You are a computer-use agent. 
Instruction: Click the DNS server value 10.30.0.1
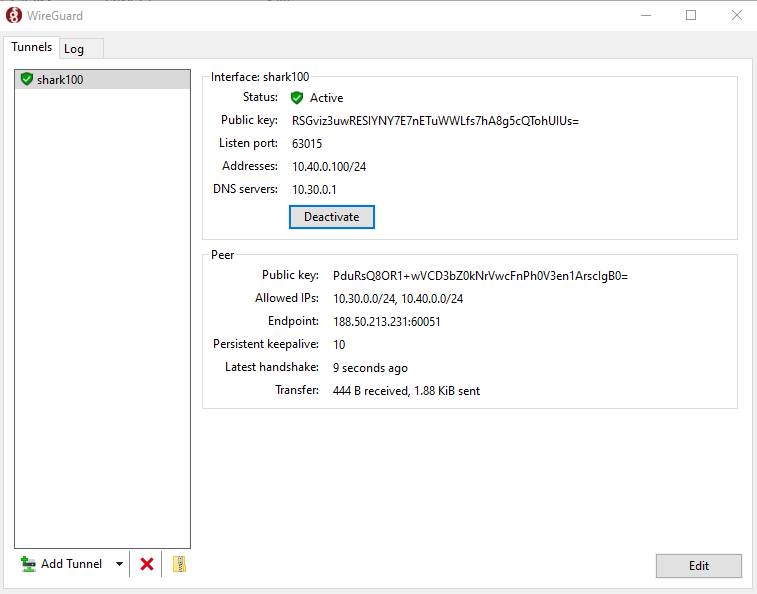[314, 190]
